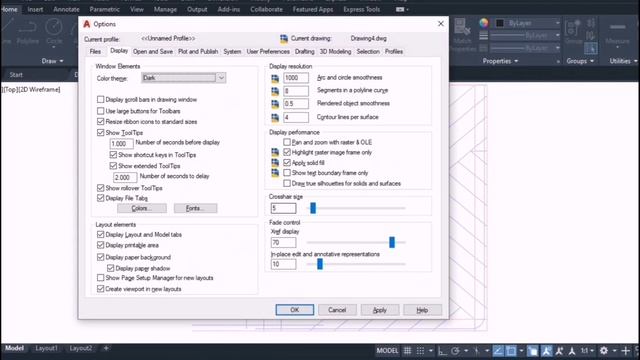This screenshot has height=360, width=640.
Task: Open the ByLayer object color dropdown
Action: [x=527, y=23]
